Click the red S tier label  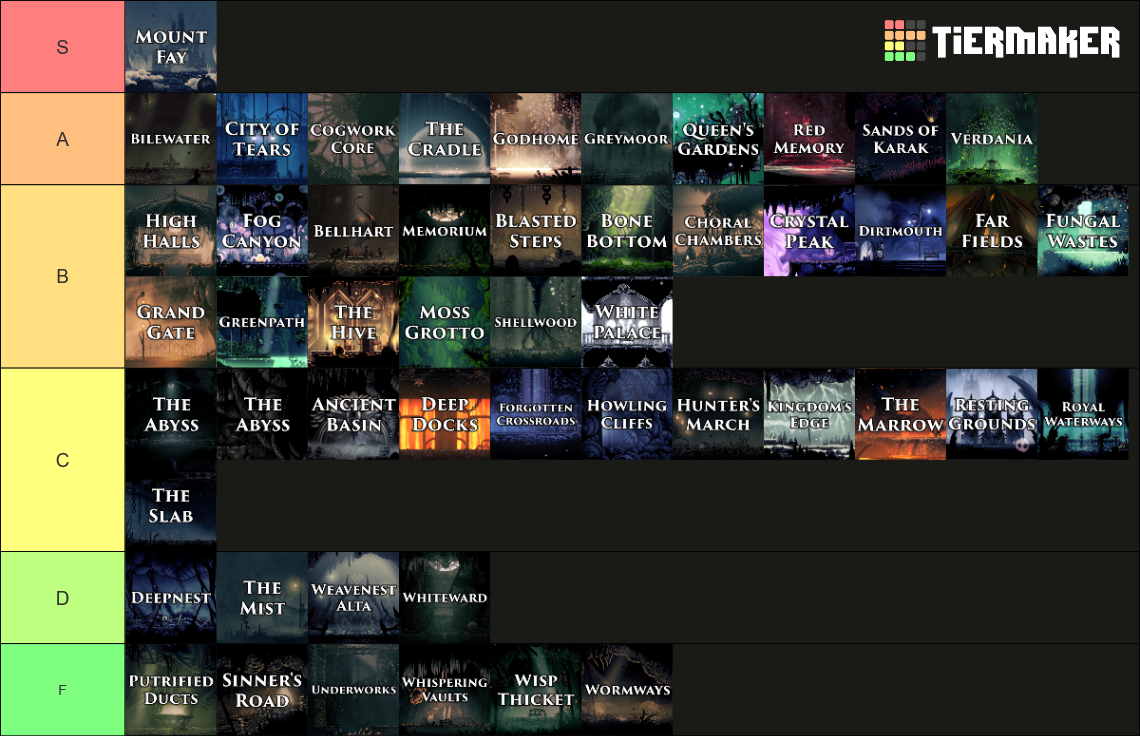[x=63, y=47]
